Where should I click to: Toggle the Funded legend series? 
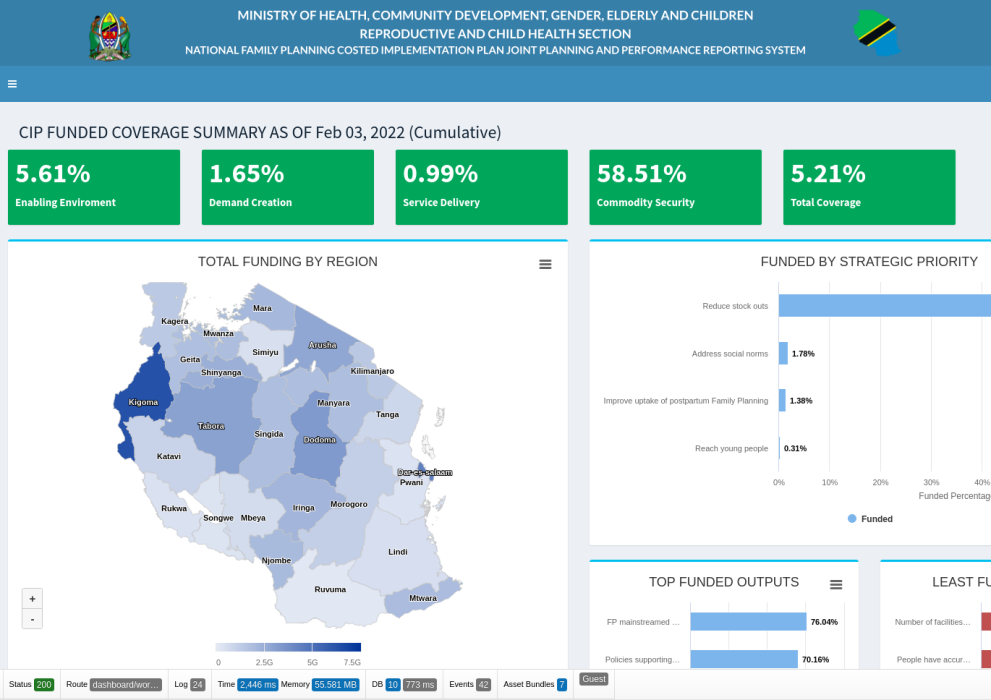click(x=870, y=519)
